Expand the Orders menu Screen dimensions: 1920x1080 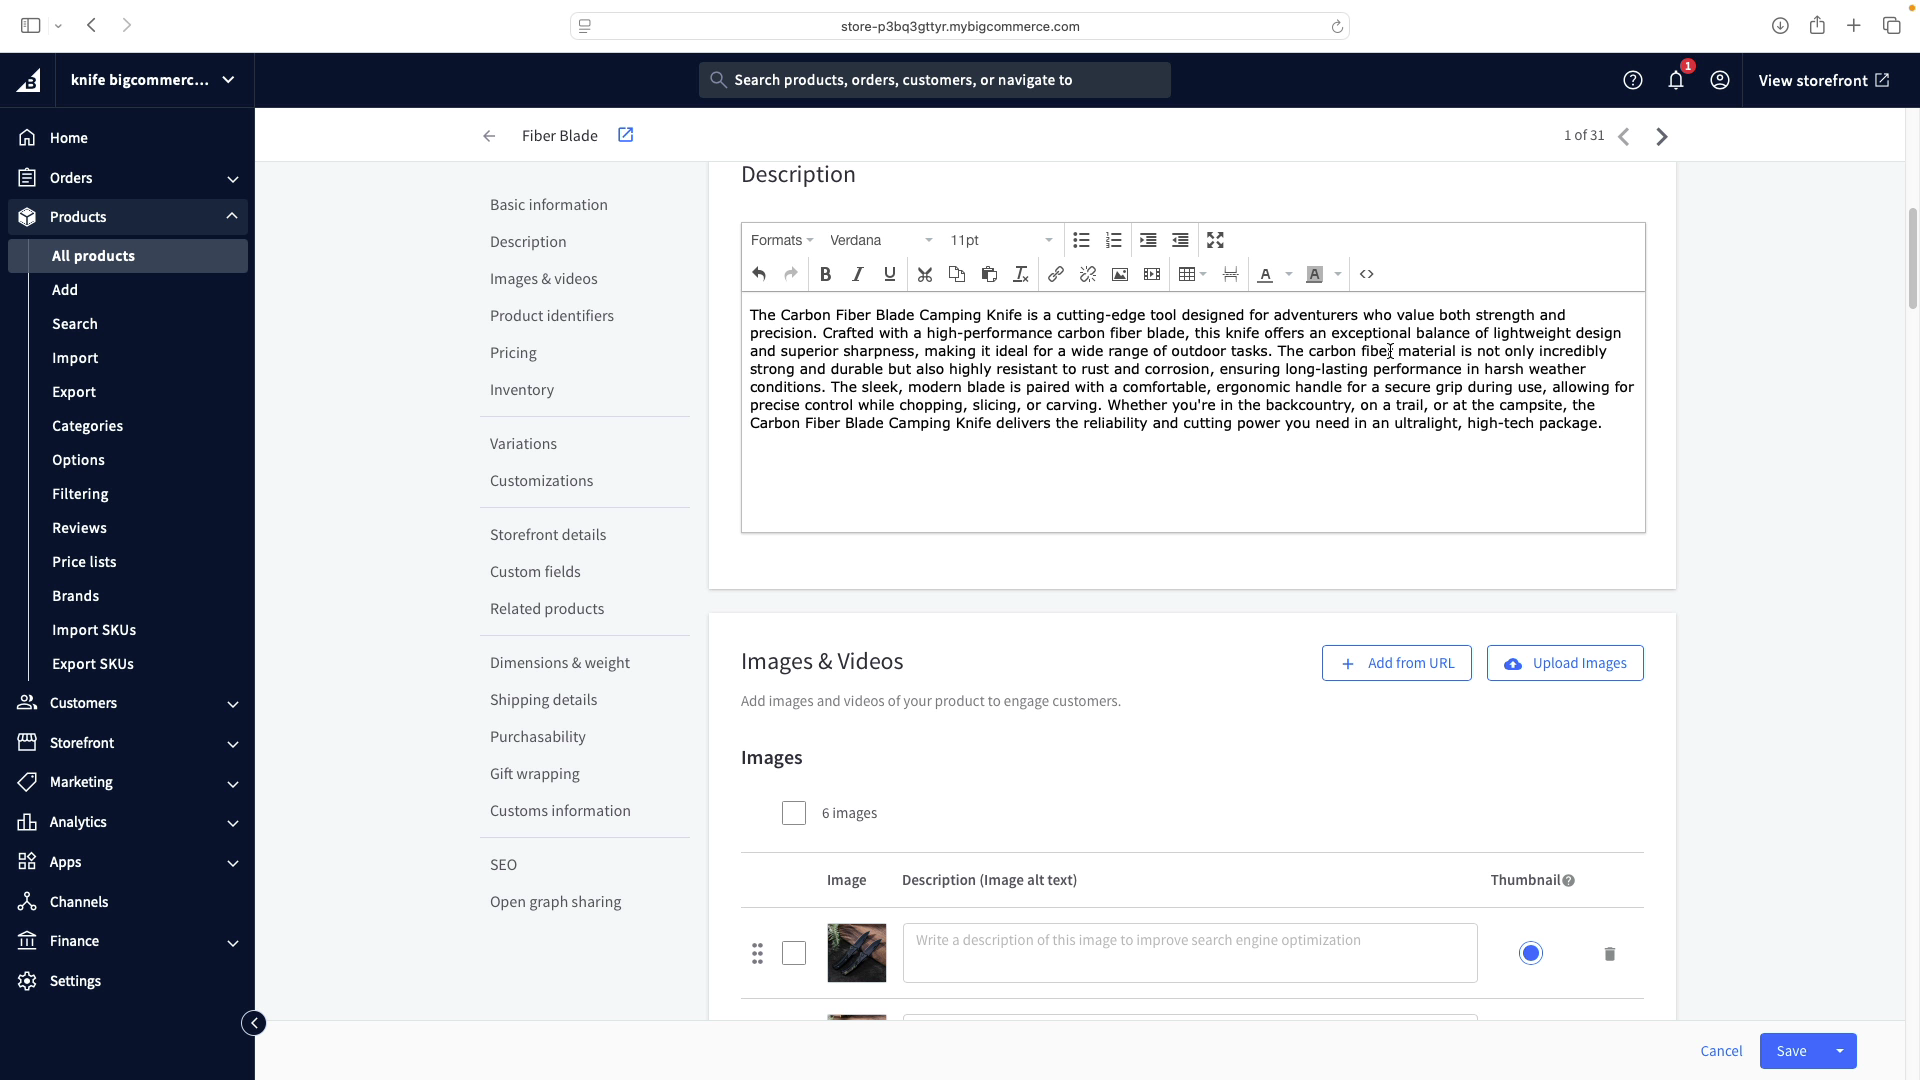(x=128, y=178)
